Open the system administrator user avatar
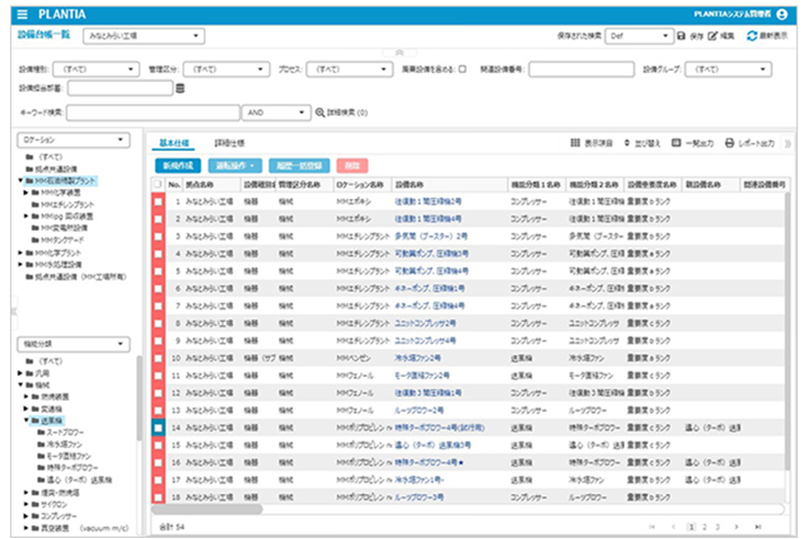This screenshot has width=809, height=539. (782, 14)
